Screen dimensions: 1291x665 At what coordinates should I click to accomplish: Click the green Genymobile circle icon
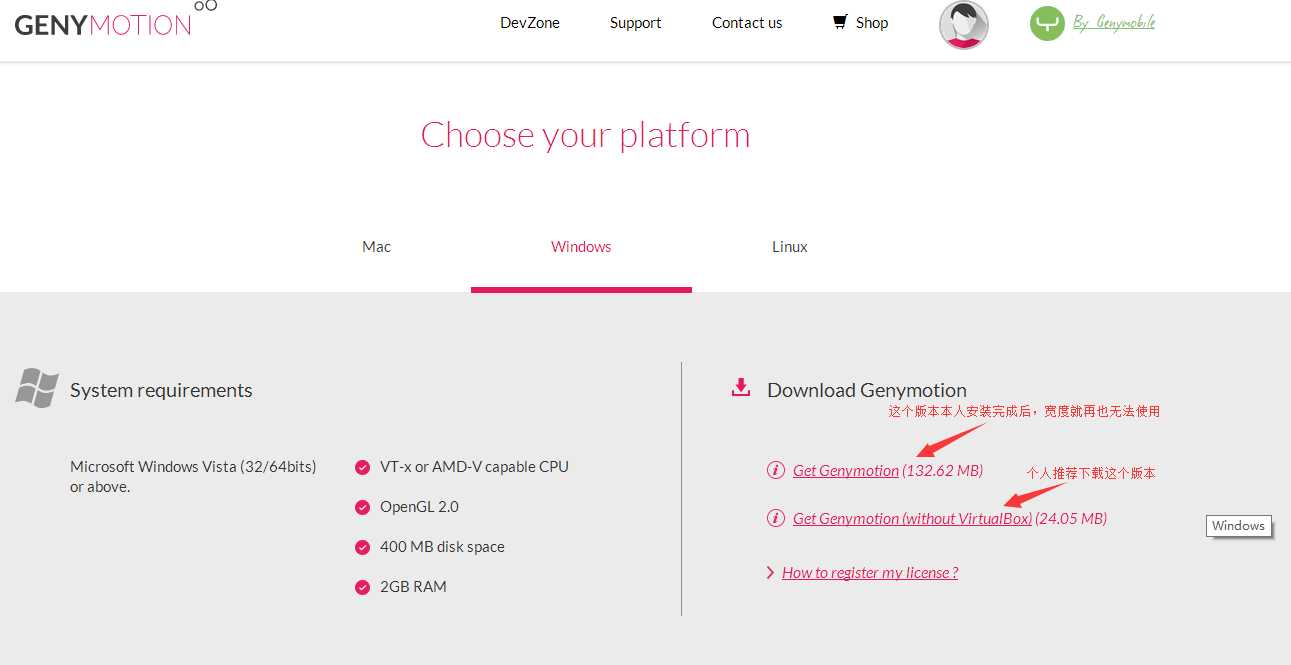click(x=1047, y=23)
